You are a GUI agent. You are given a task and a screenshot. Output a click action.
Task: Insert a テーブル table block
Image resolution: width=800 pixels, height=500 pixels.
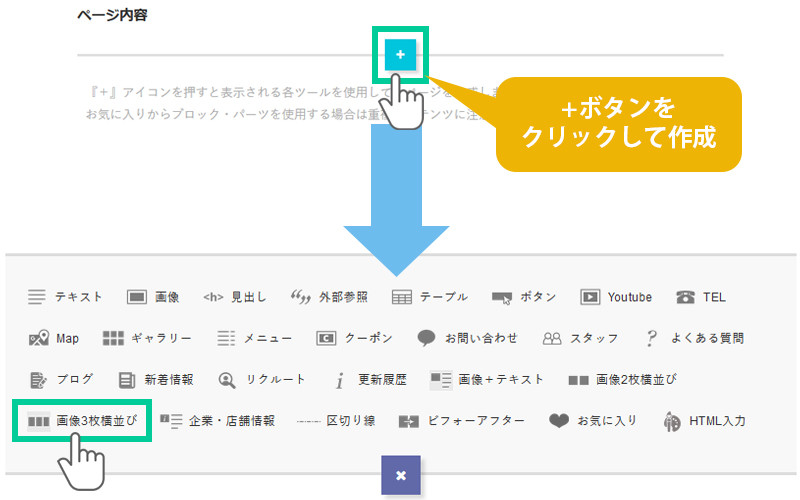[430, 297]
